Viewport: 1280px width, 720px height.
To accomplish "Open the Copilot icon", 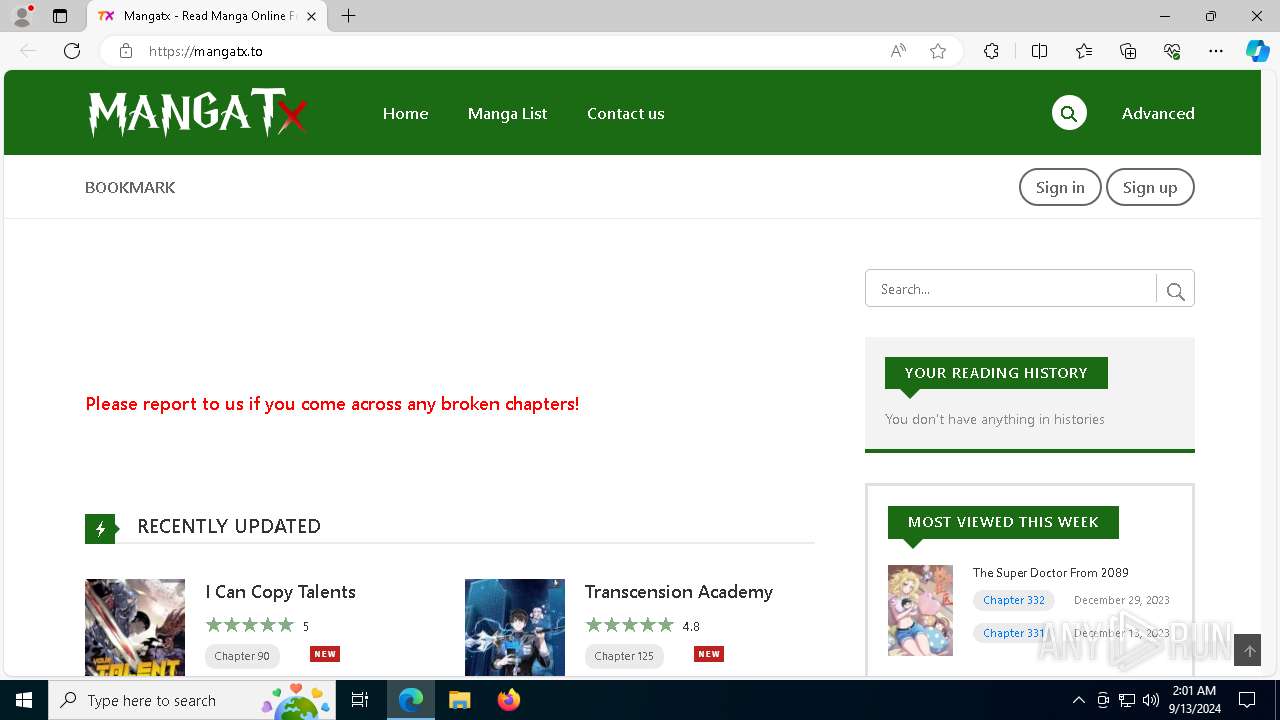I will click(x=1257, y=51).
